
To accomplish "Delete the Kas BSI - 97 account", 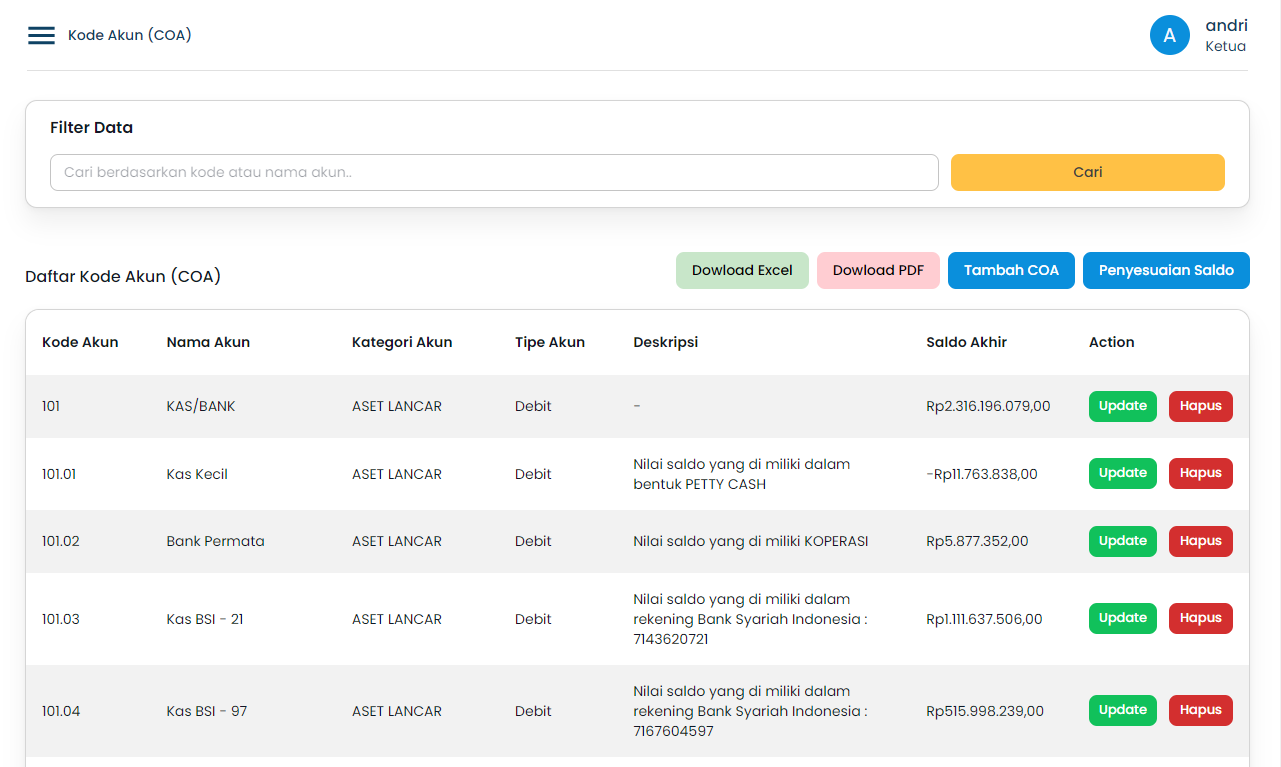I will (x=1200, y=710).
